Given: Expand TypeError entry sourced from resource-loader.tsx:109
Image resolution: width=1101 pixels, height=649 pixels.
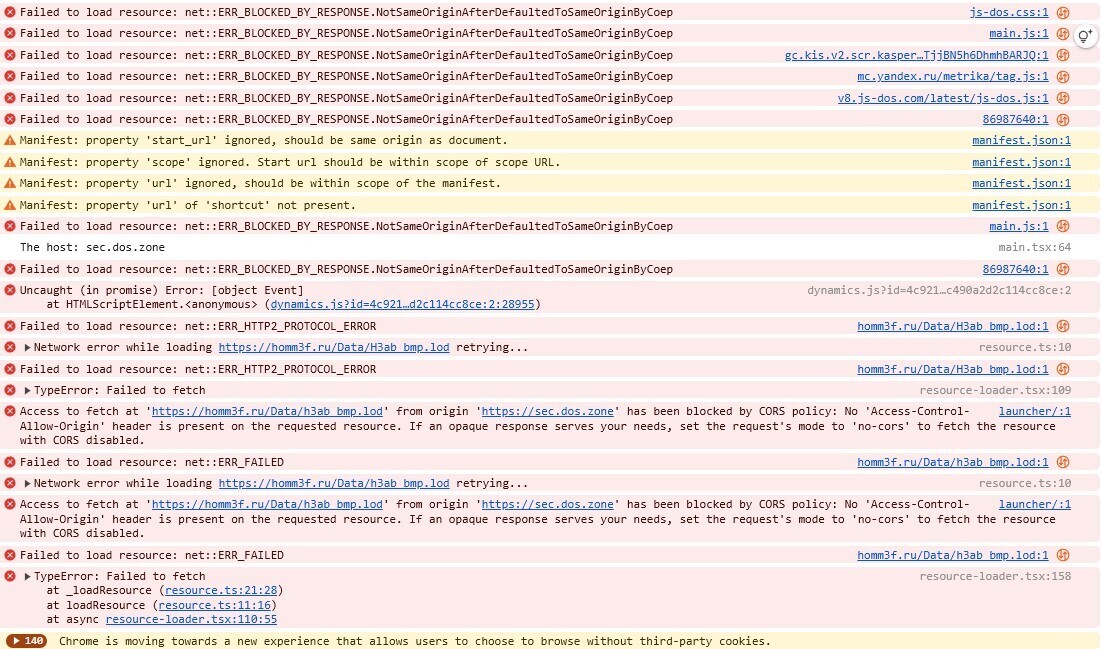Looking at the screenshot, I should 27,391.
